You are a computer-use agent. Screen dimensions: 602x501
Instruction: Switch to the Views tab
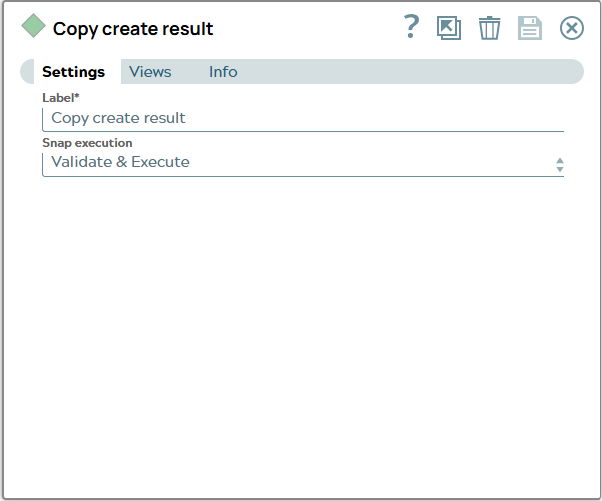150,72
